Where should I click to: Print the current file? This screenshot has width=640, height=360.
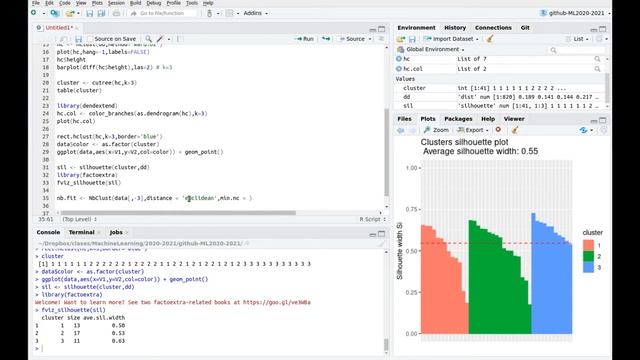116,13
